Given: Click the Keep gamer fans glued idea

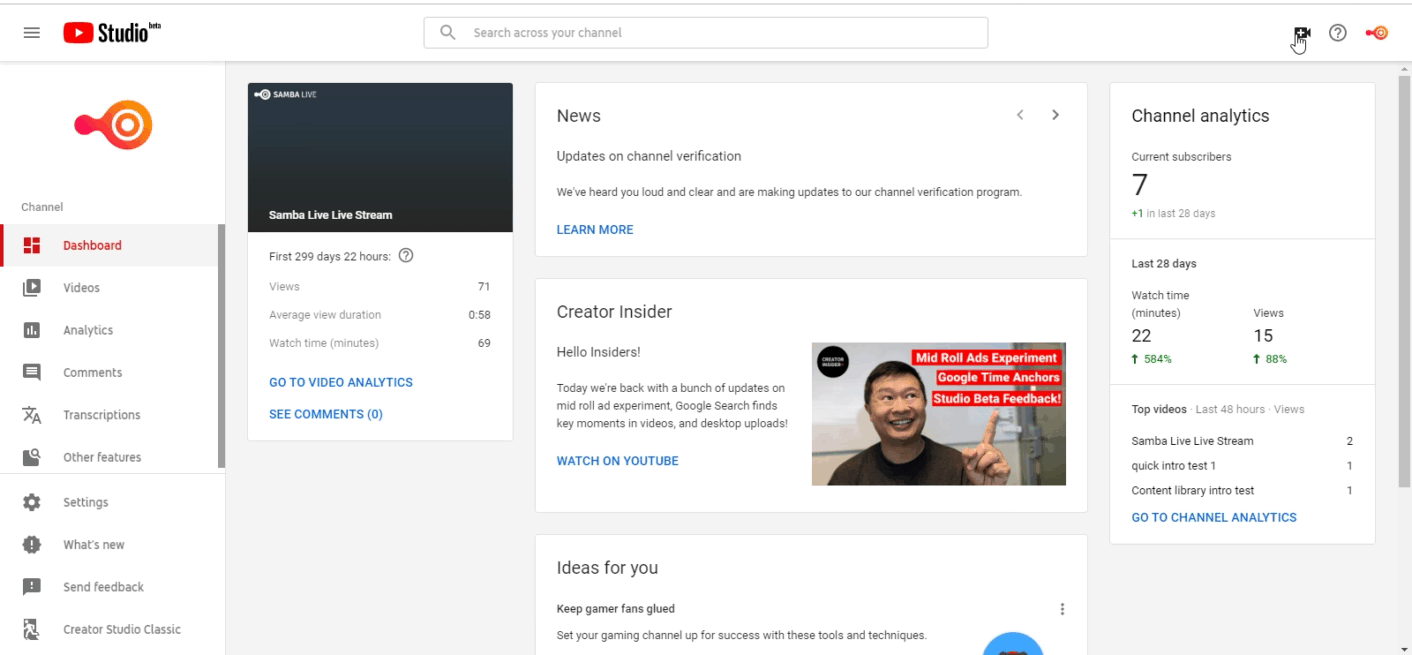Looking at the screenshot, I should pyautogui.click(x=616, y=609).
